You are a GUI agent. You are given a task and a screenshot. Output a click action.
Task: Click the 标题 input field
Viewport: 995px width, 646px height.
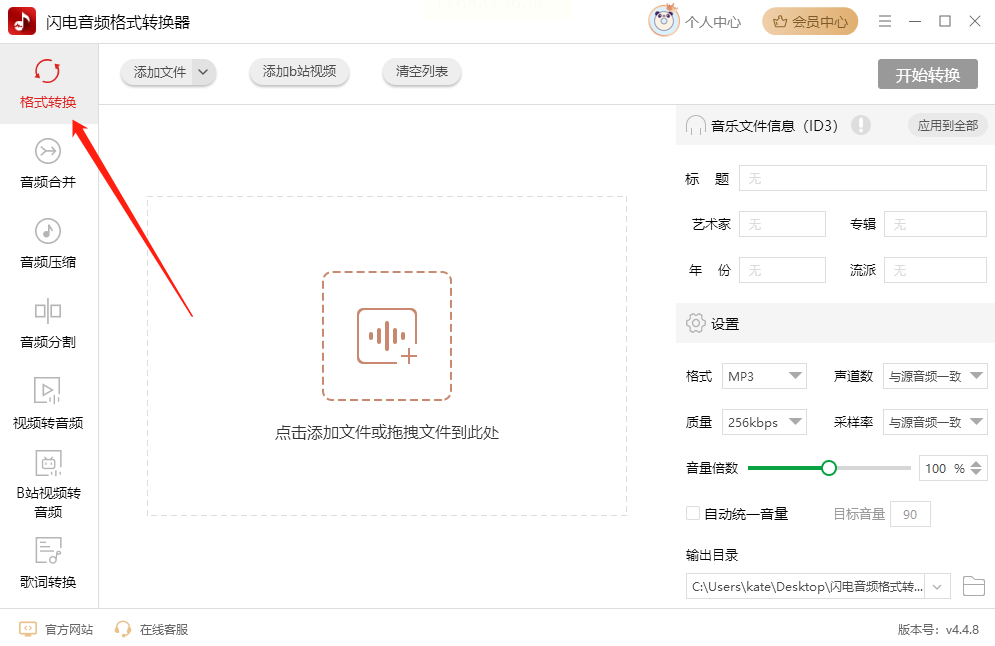(x=862, y=178)
